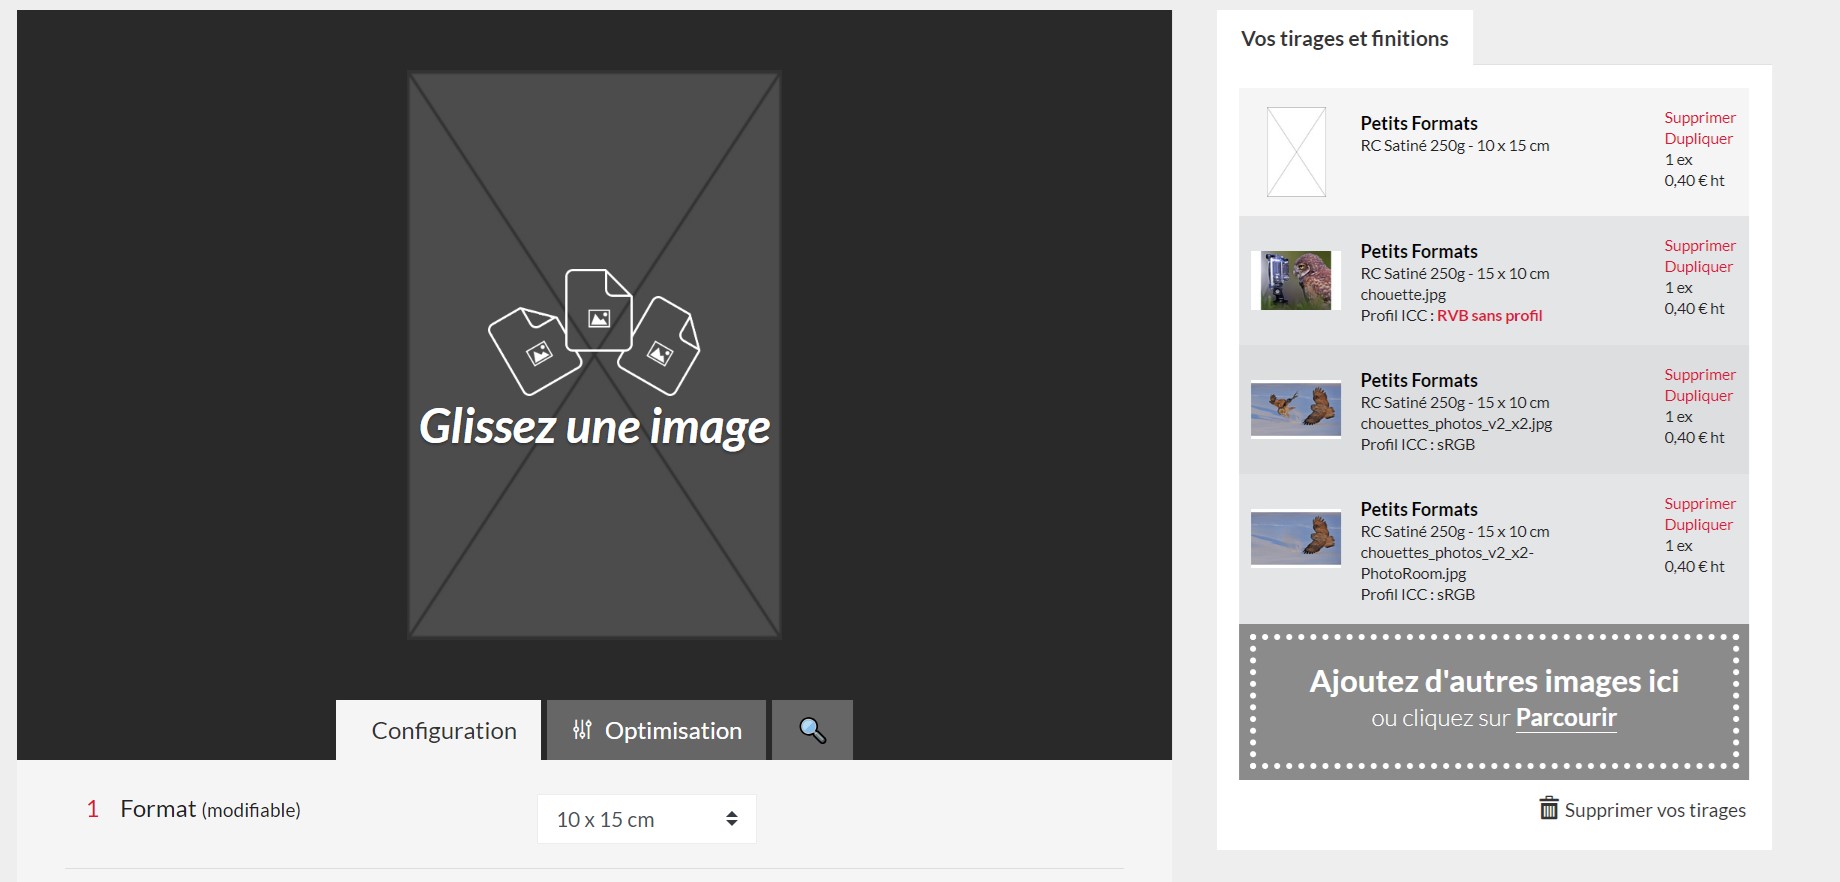The width and height of the screenshot is (1840, 882).
Task: Switch to the Configuration tab
Action: tap(444, 731)
